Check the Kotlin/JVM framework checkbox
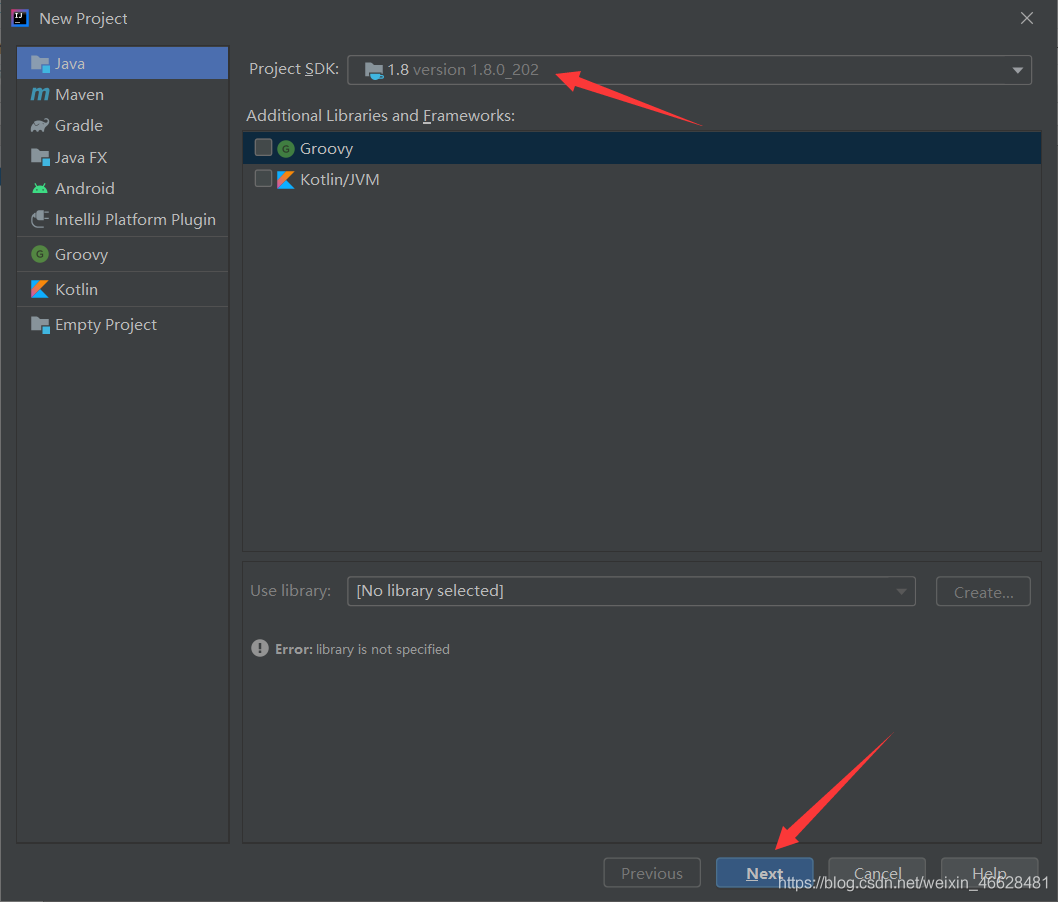The width and height of the screenshot is (1058, 902). point(264,179)
